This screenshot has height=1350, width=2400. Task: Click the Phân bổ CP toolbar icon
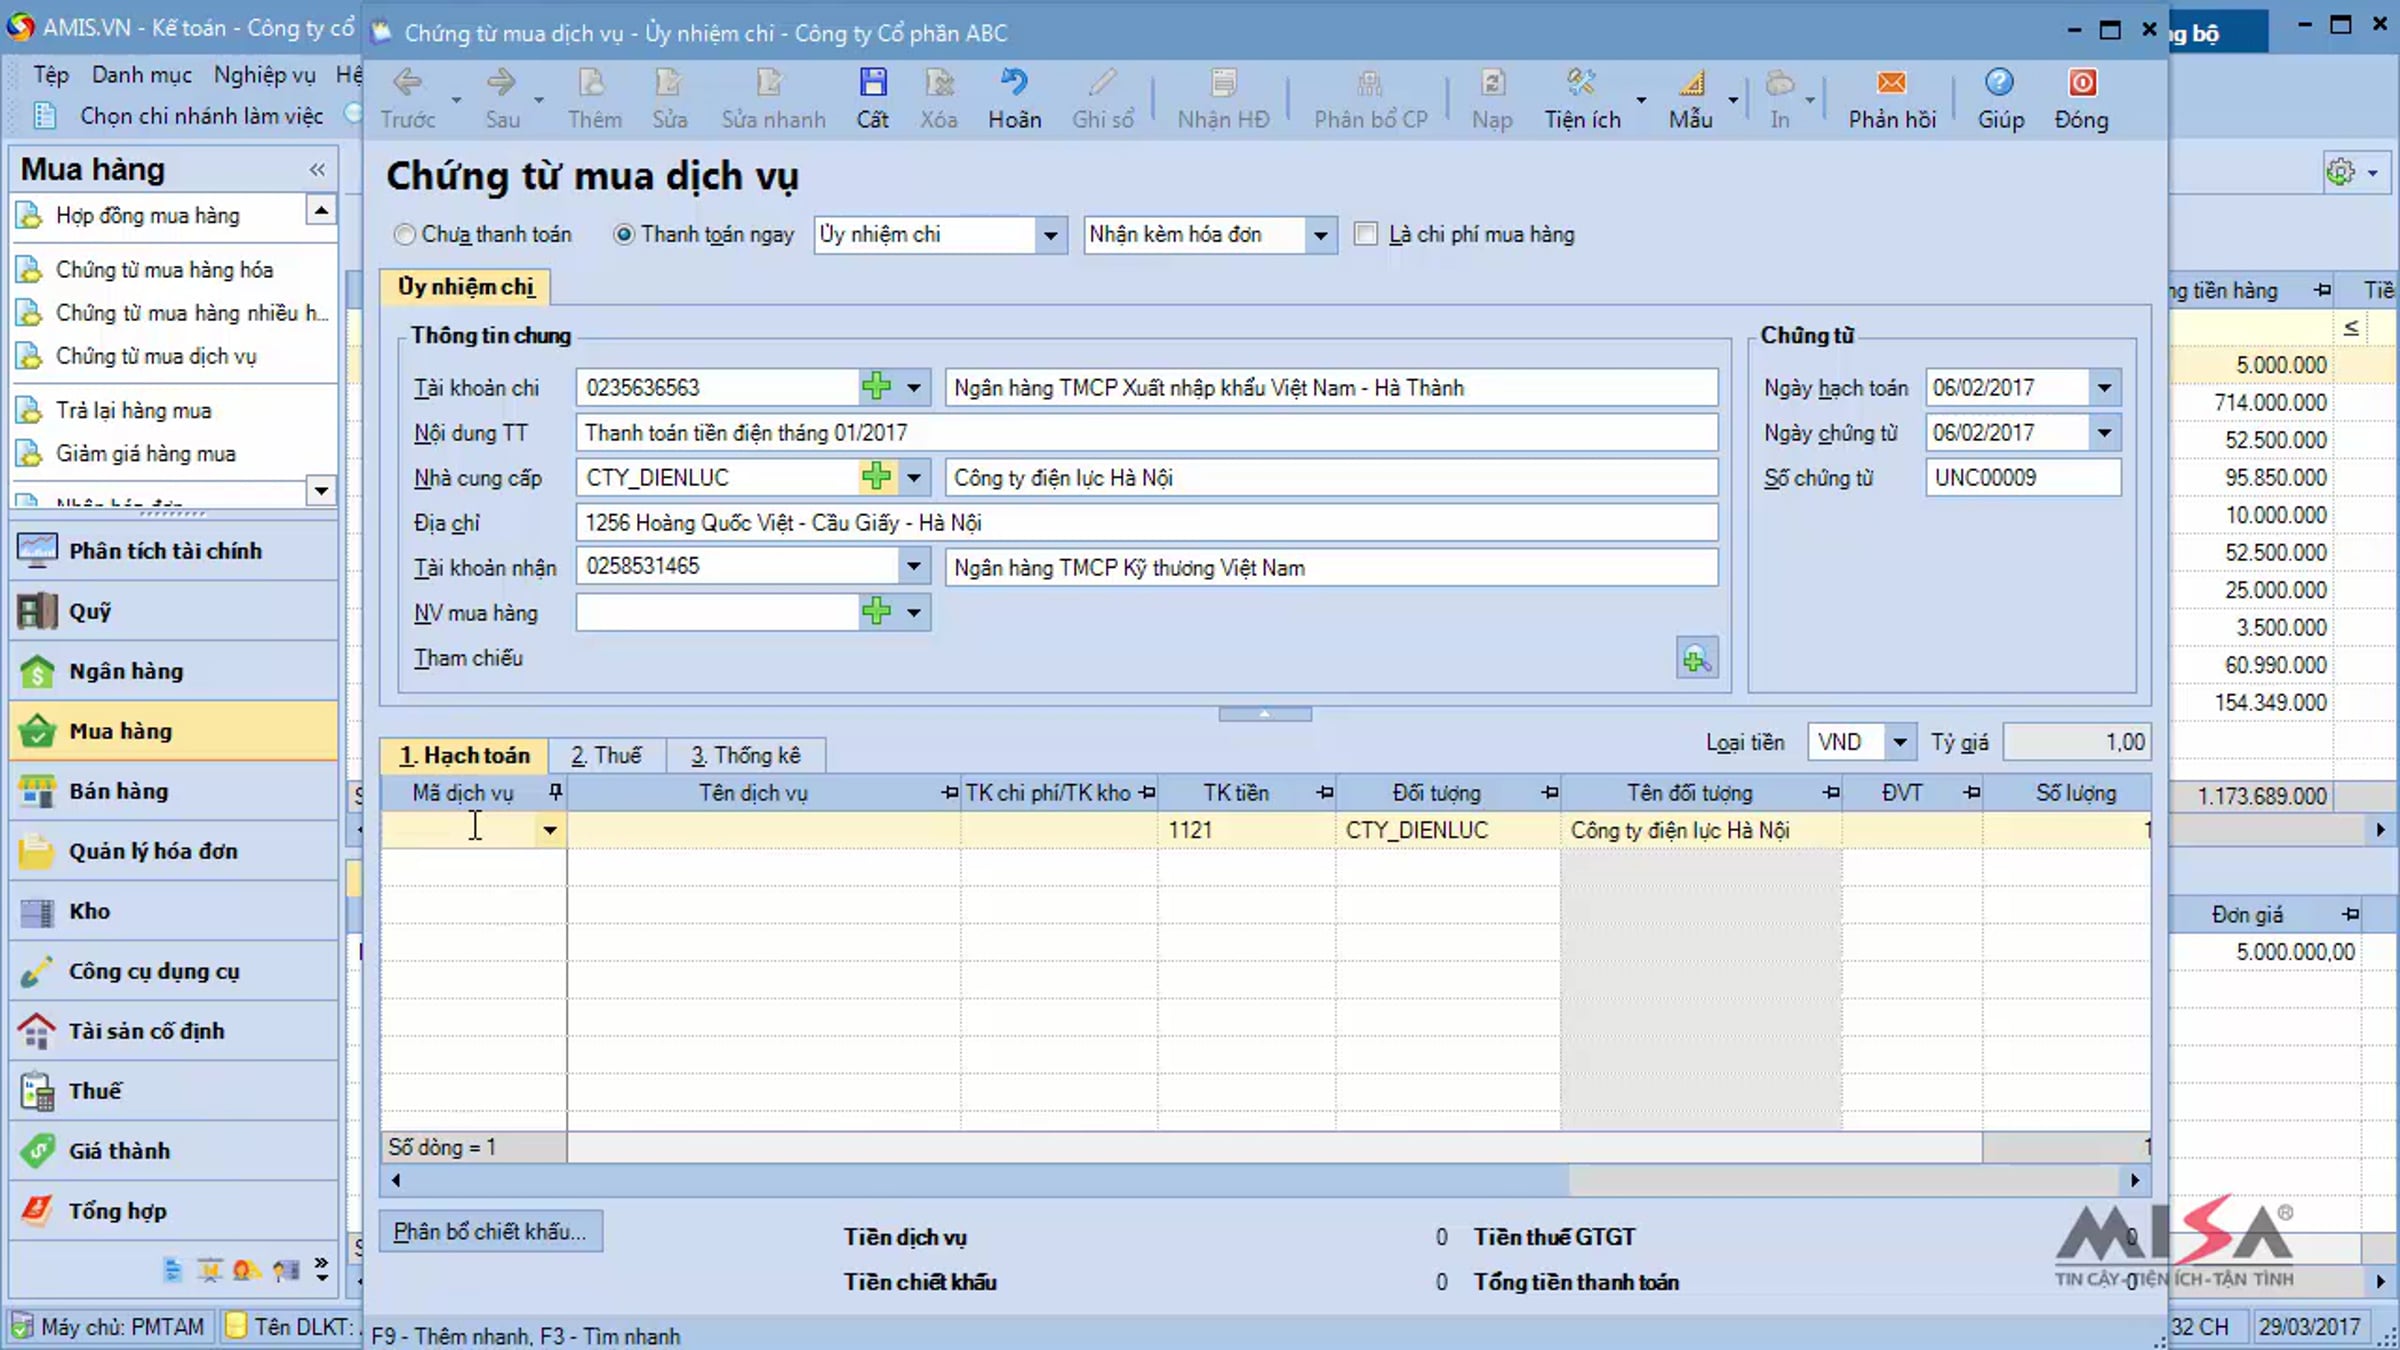pyautogui.click(x=1370, y=83)
